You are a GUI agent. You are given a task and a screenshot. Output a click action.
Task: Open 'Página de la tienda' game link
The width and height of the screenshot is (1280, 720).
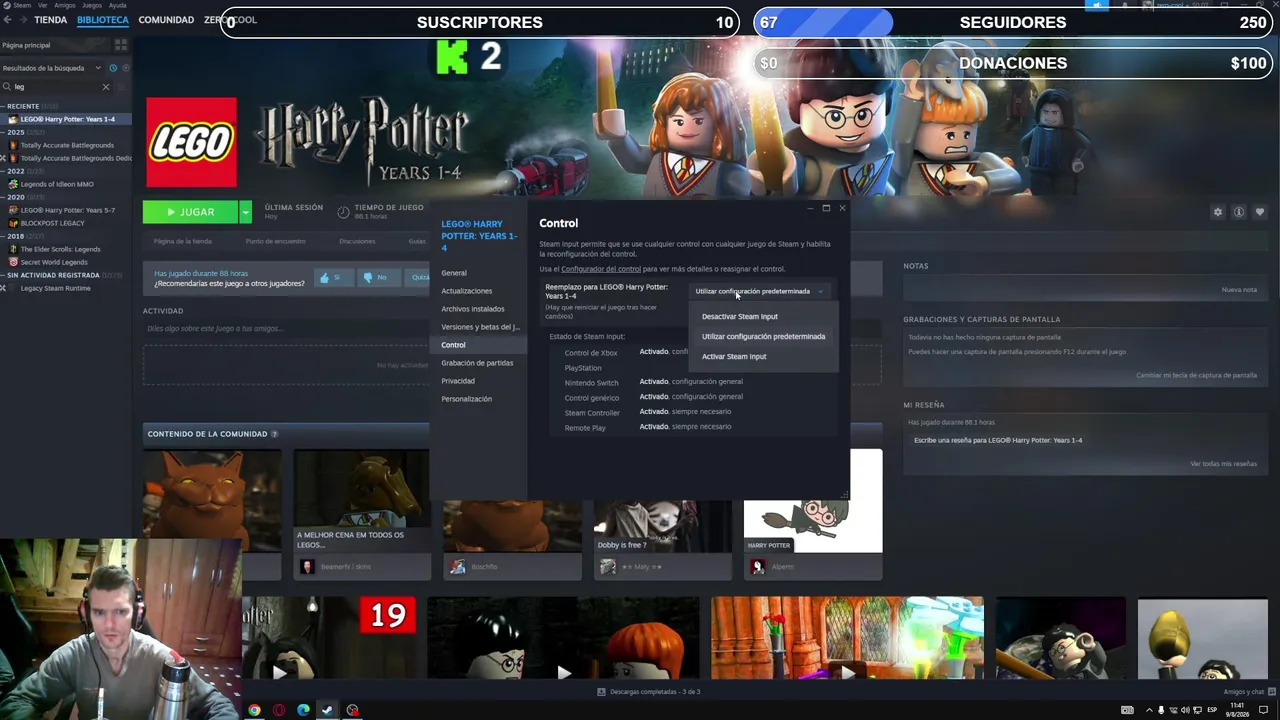pos(183,241)
